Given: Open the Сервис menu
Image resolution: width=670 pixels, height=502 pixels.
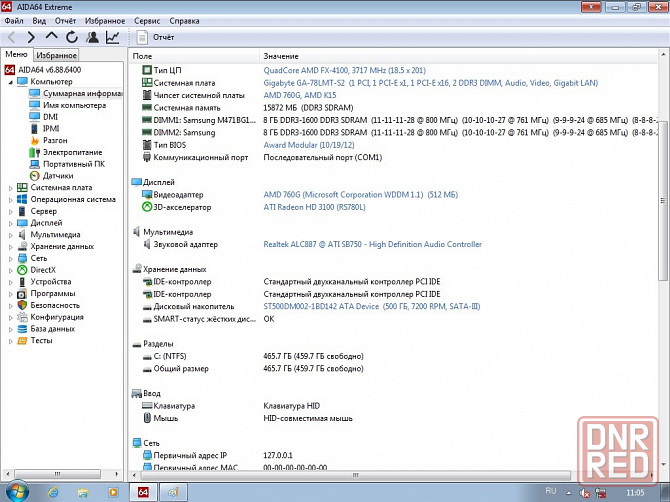Looking at the screenshot, I should 147,21.
